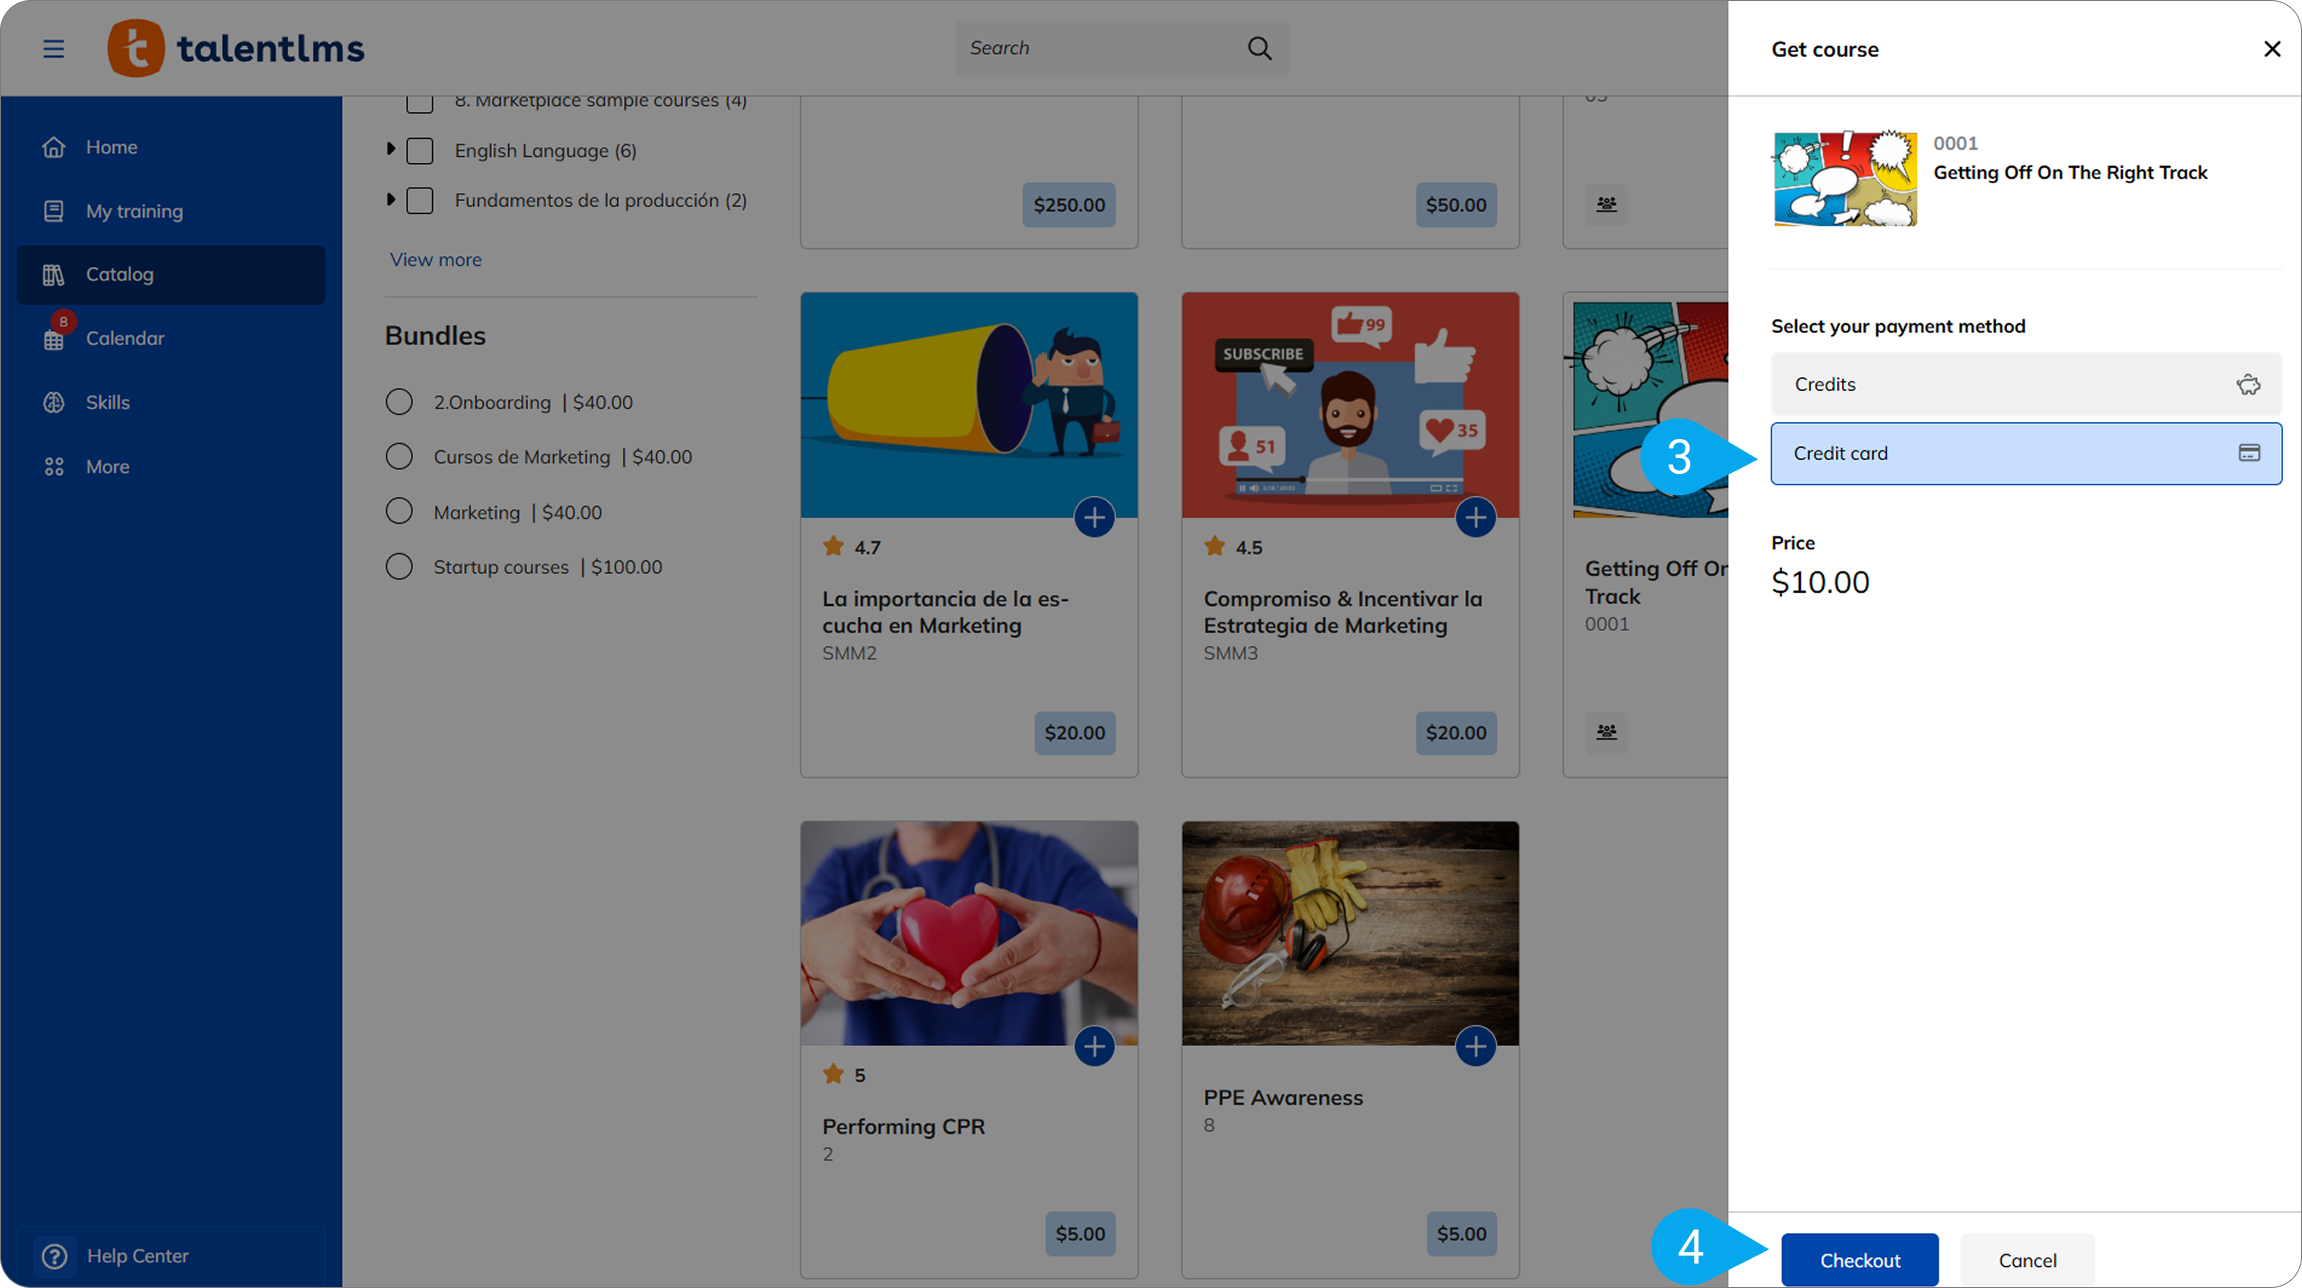This screenshot has height=1288, width=2302.
Task: Click plus icon on Performing CPR card
Action: click(x=1094, y=1046)
